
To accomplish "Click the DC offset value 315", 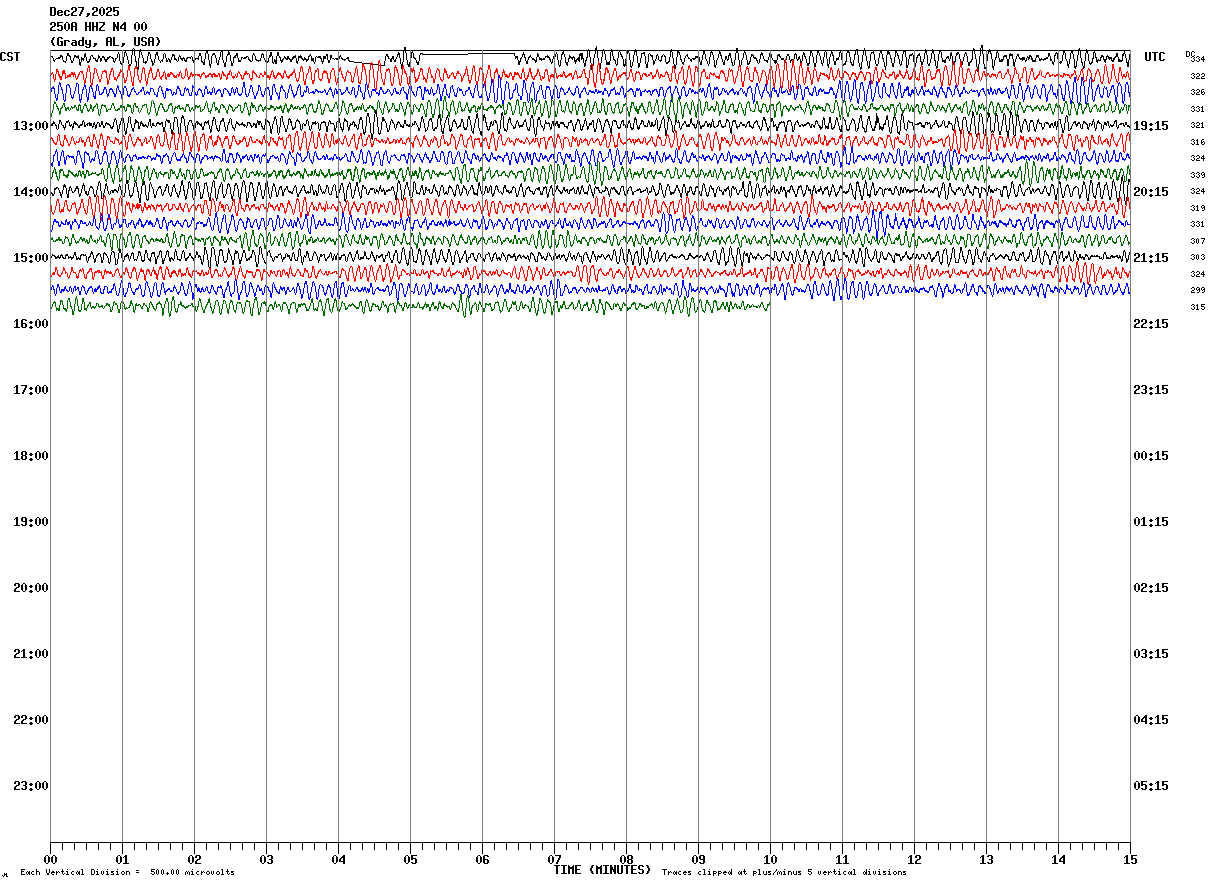I will [x=1198, y=307].
